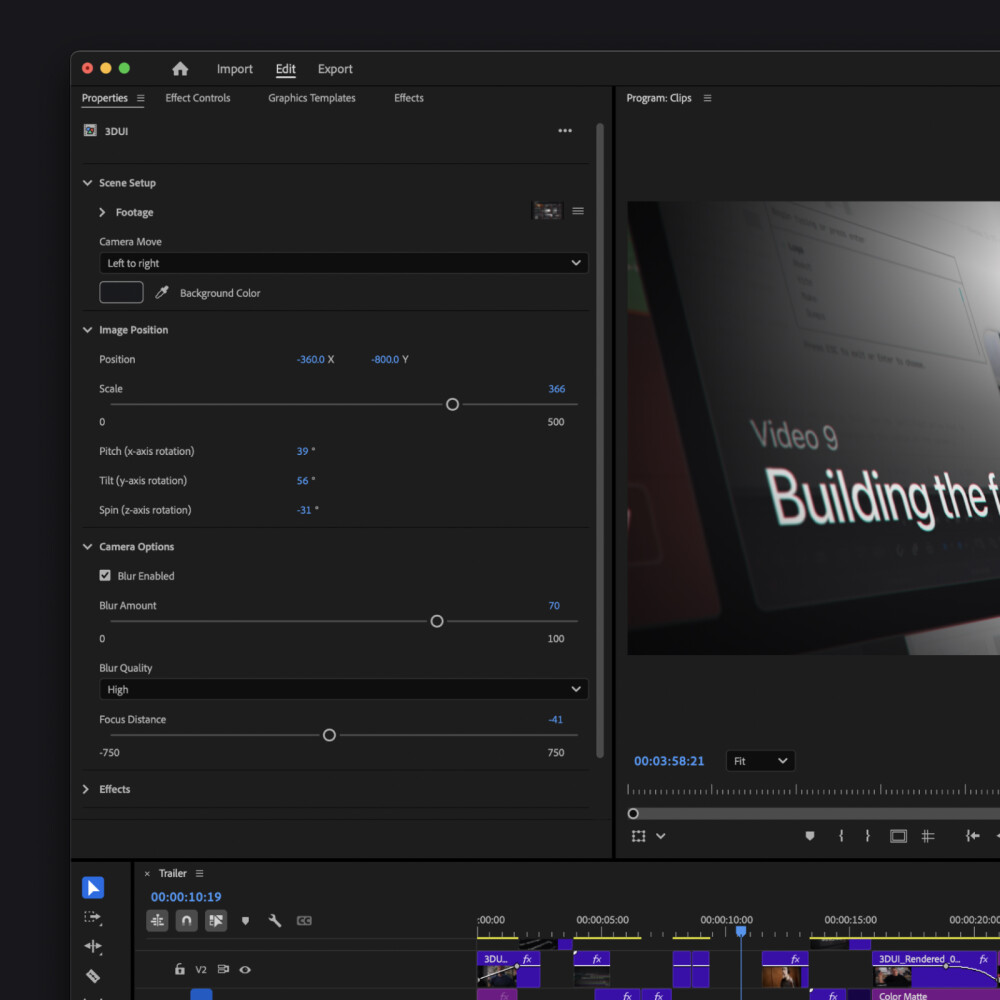The width and height of the screenshot is (1000, 1000).
Task: Open the Blur Quality dropdown
Action: (344, 689)
